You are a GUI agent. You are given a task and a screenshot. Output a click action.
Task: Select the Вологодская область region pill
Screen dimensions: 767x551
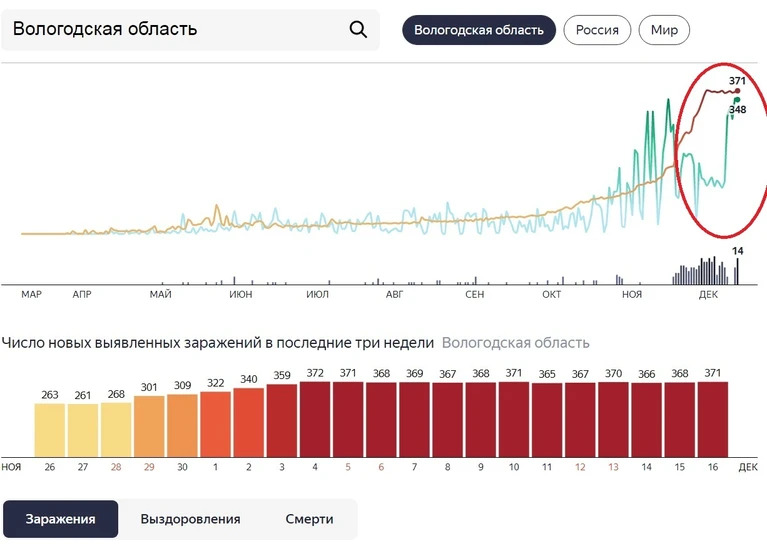point(479,30)
